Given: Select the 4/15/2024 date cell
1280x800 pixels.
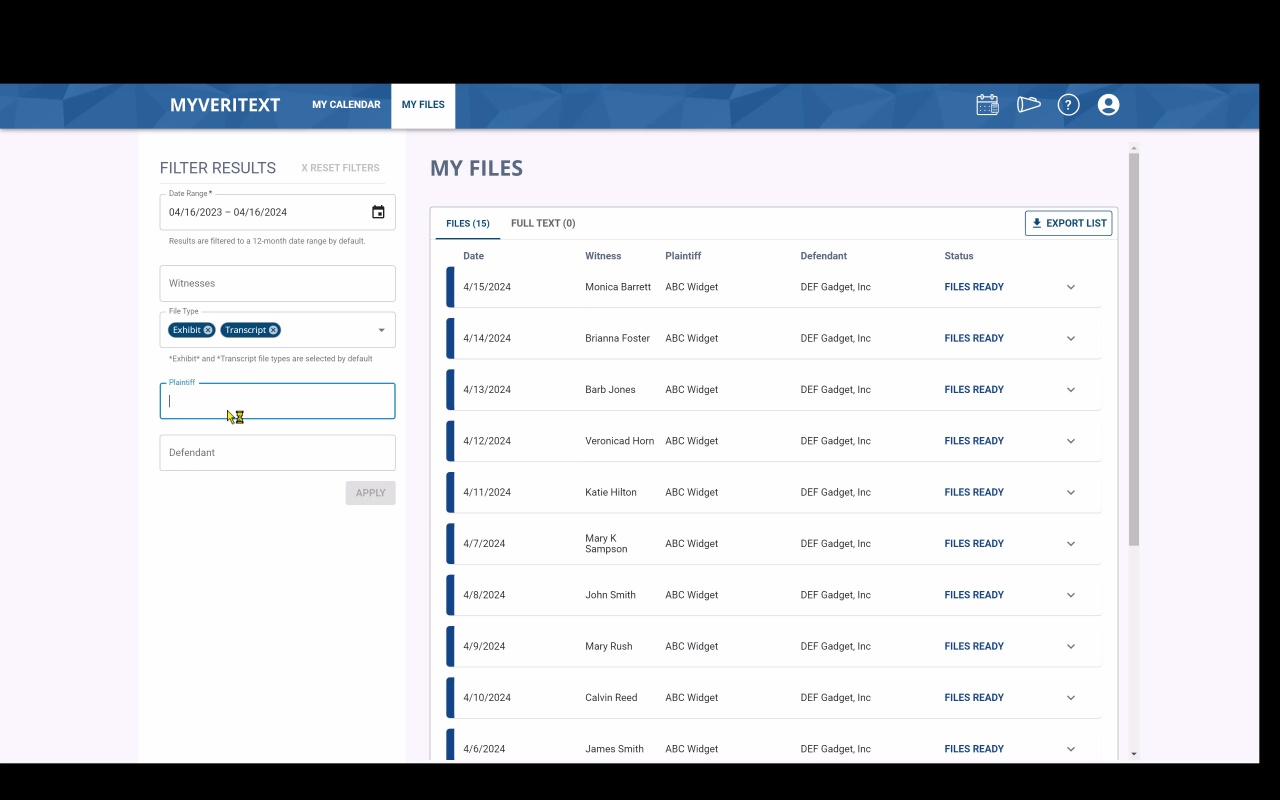Looking at the screenshot, I should pyautogui.click(x=487, y=287).
